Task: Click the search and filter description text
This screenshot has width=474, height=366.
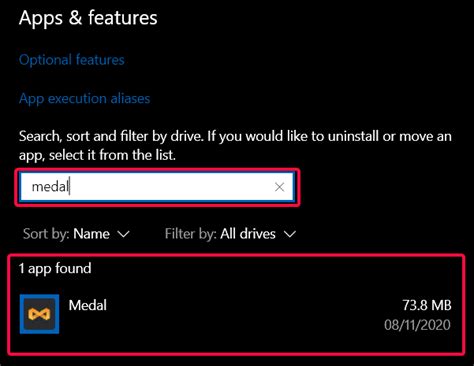Action: point(235,145)
